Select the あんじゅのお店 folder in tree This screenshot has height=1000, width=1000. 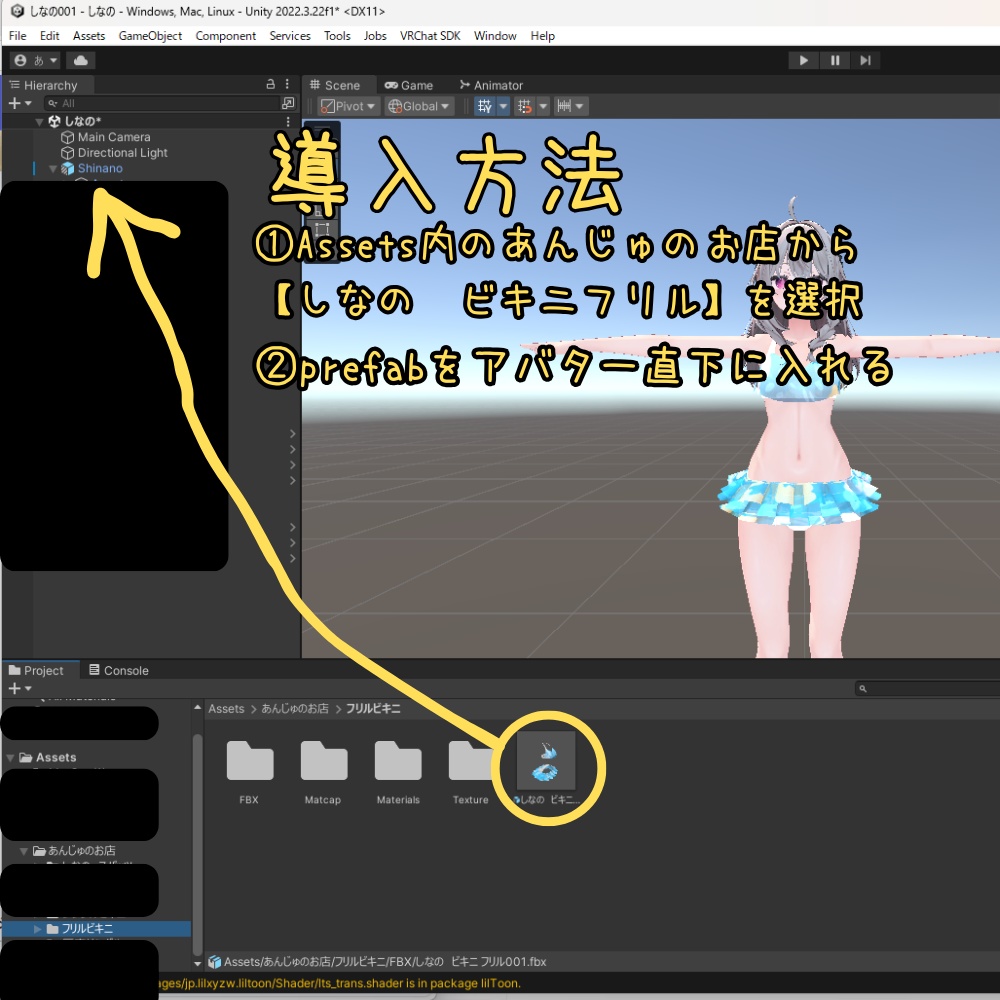tap(82, 851)
